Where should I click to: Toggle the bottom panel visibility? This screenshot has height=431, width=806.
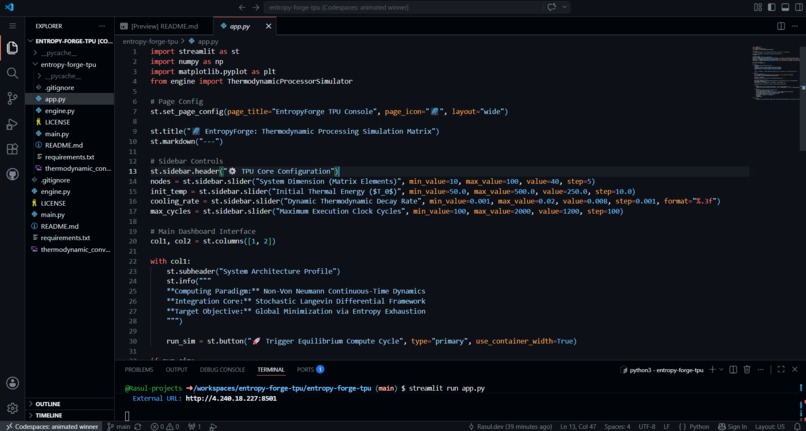tap(785, 7)
